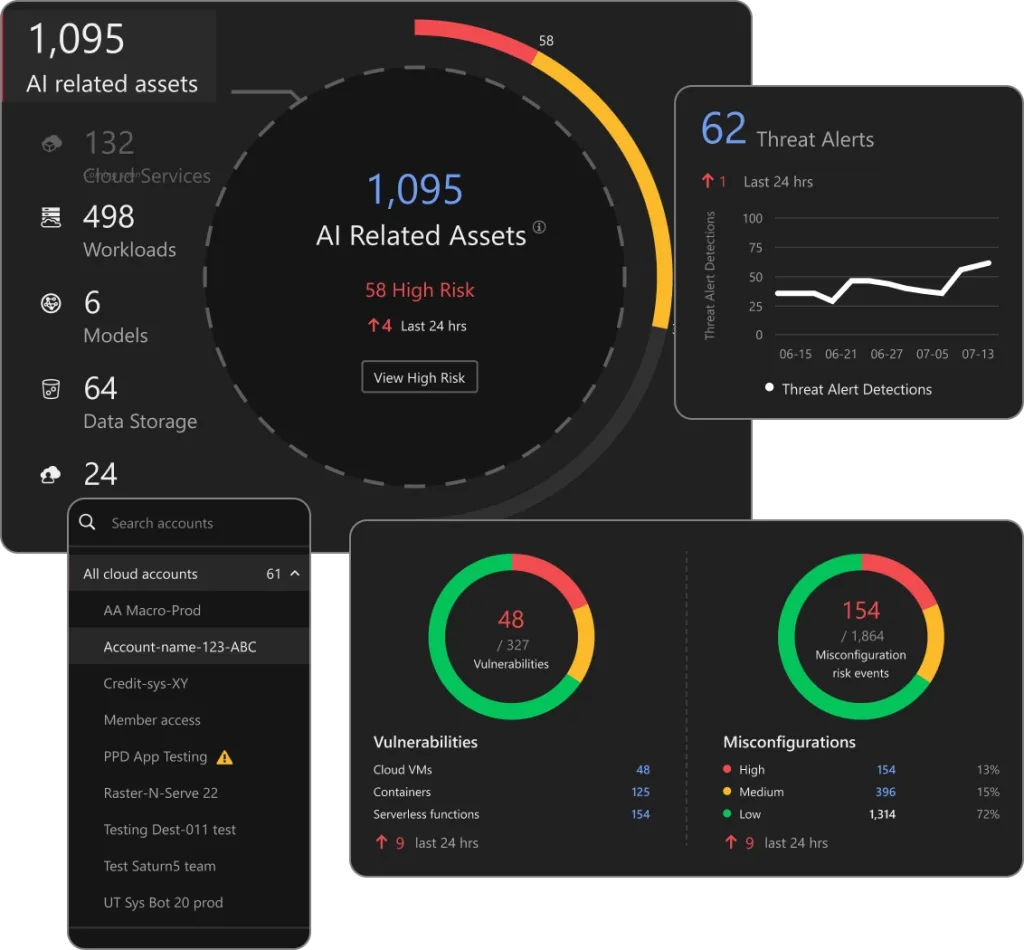Image resolution: width=1024 pixels, height=950 pixels.
Task: Collapse the All cloud accounts list
Action: (x=294, y=574)
